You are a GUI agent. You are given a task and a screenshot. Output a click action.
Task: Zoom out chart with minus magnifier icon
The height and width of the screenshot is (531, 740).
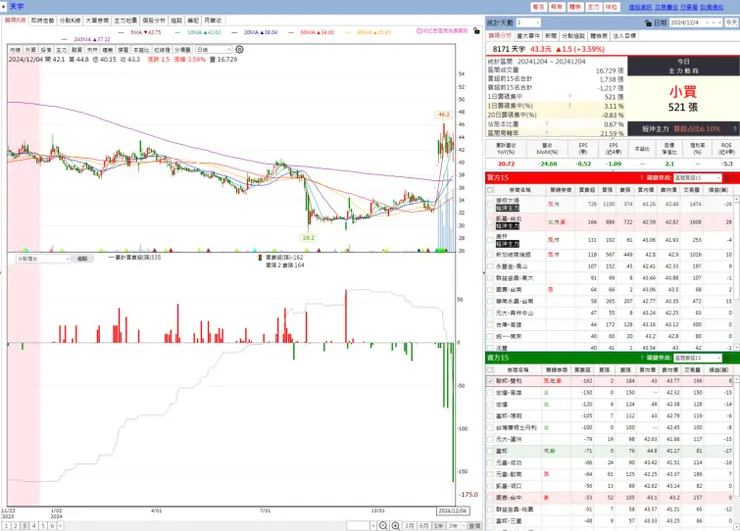383,525
